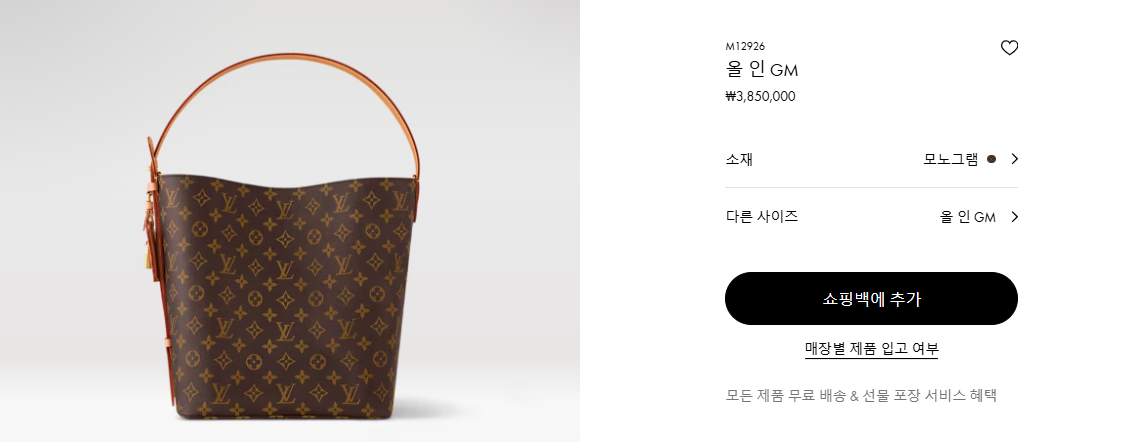
Task: Click the divider line below 소재 row
Action: pyautogui.click(x=871, y=188)
